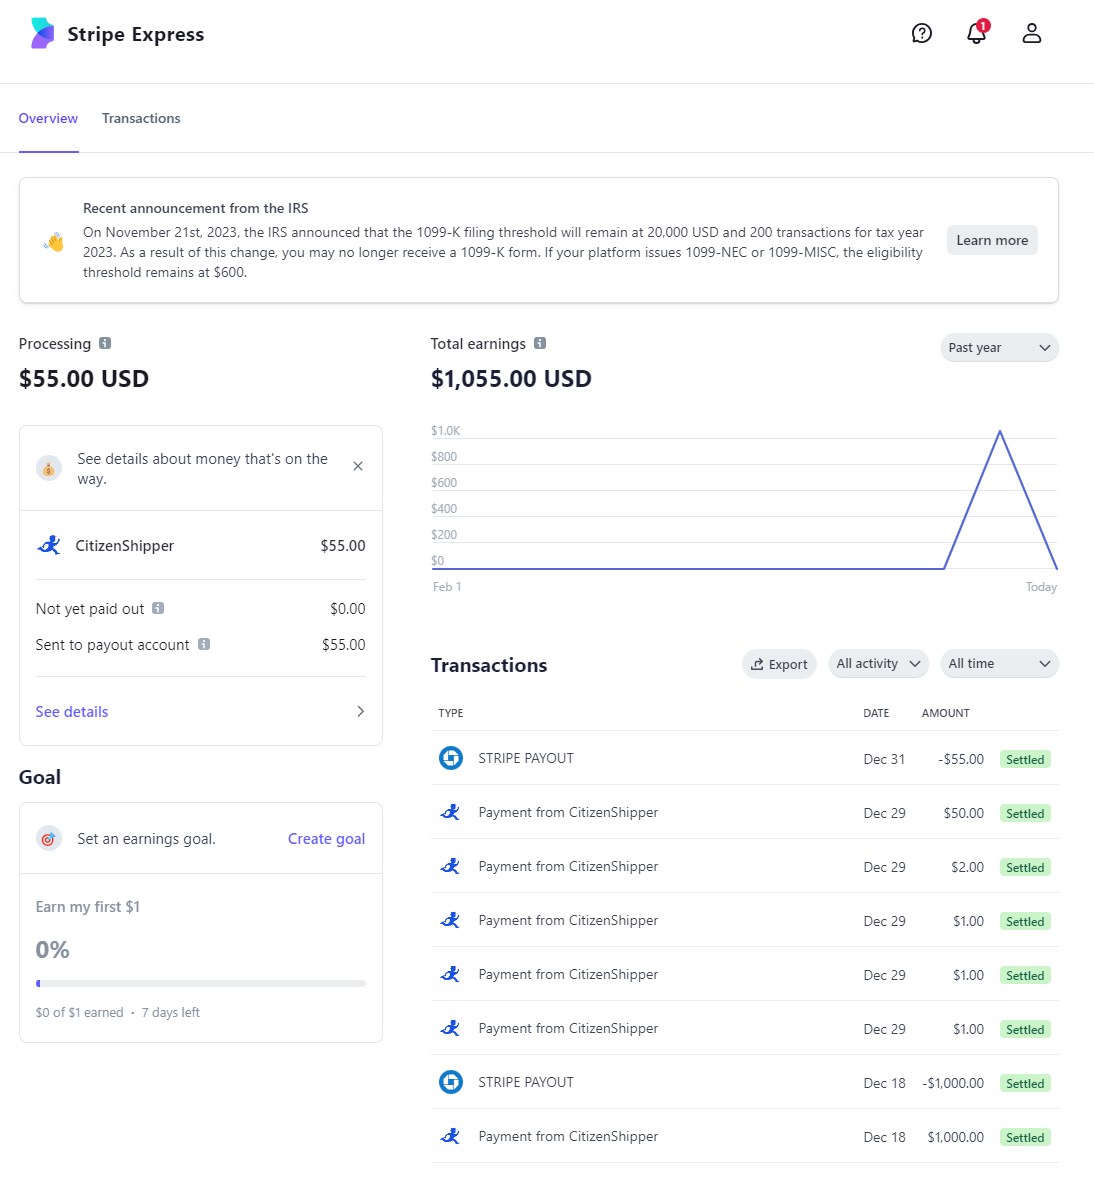Click the $1,055.00 USD total earnings value
Image resolution: width=1094 pixels, height=1179 pixels.
tap(511, 378)
